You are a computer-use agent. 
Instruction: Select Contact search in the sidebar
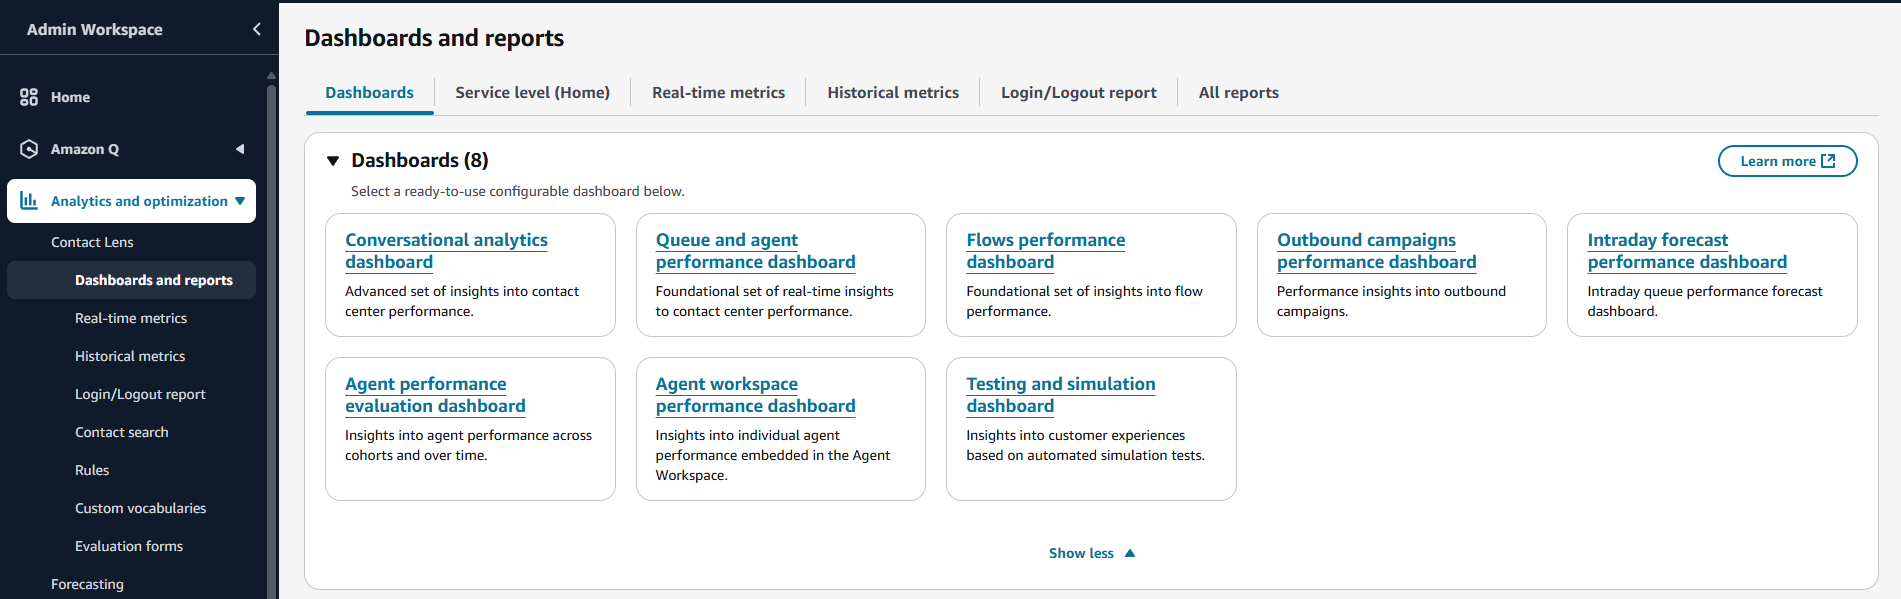click(122, 432)
